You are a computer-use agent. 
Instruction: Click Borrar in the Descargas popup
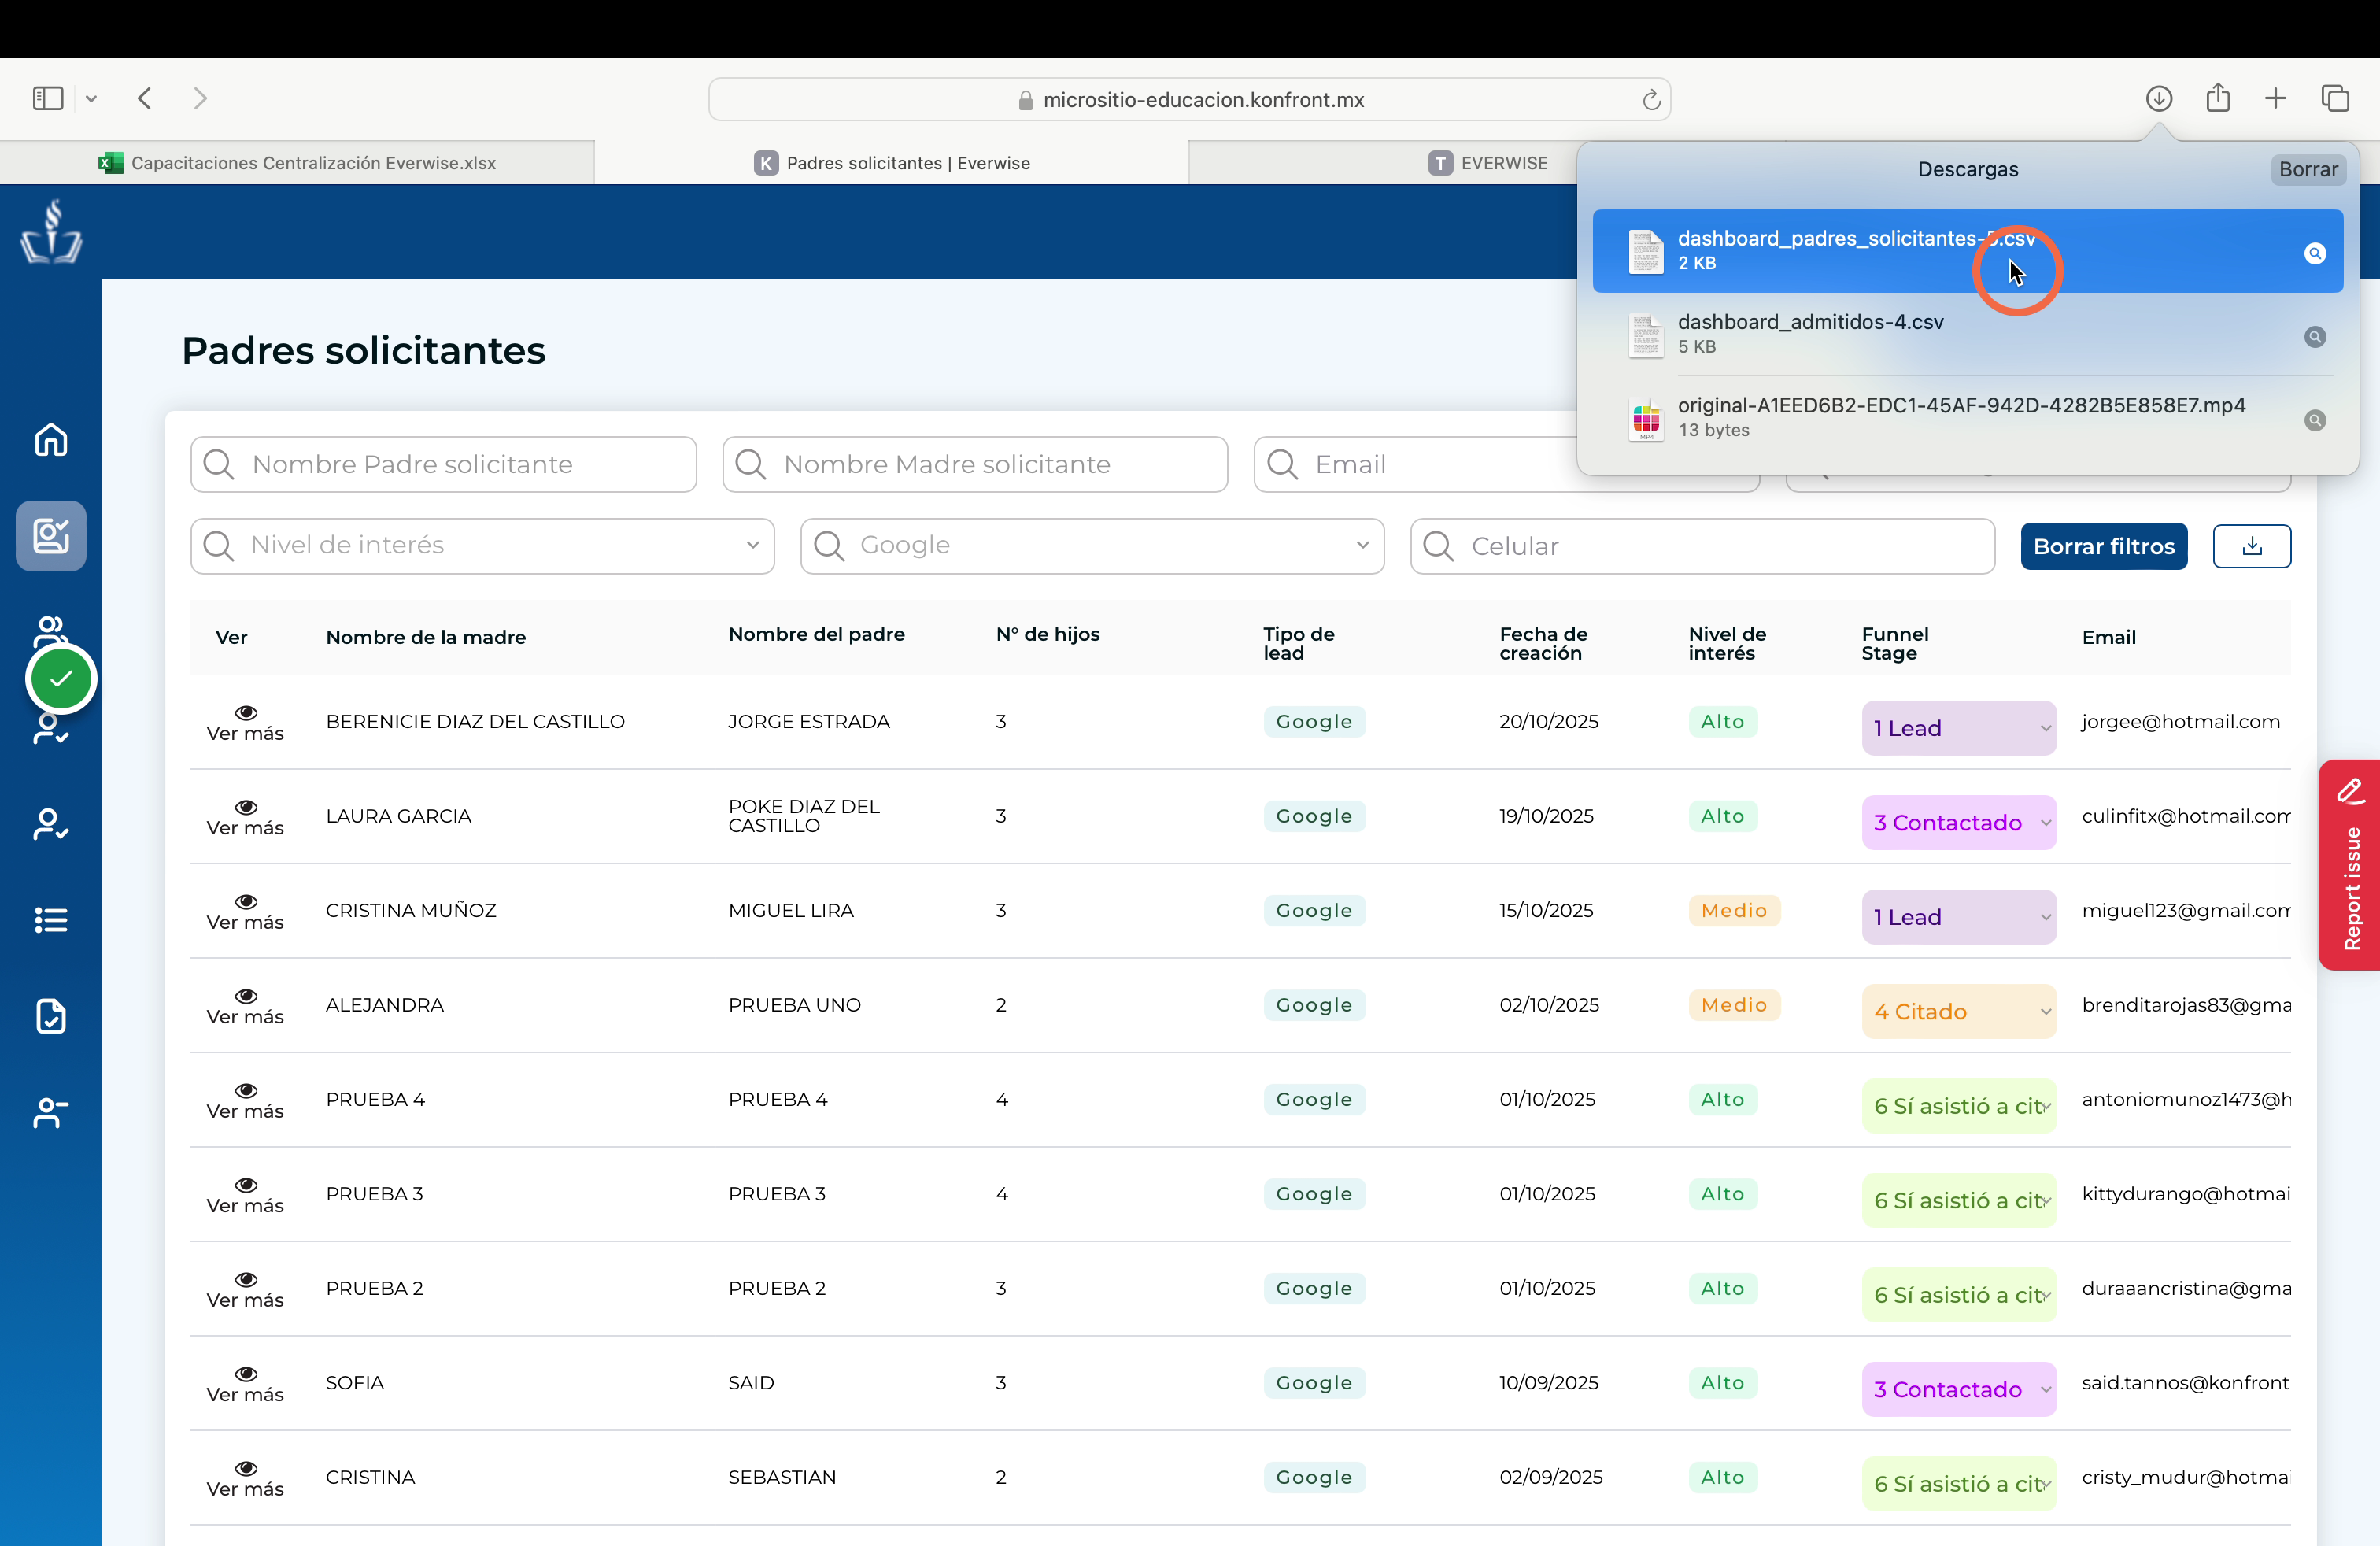[2308, 169]
